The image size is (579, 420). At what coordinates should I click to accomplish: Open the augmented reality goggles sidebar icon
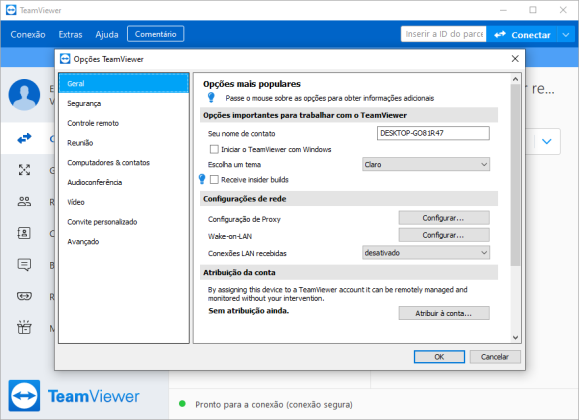tap(24, 296)
